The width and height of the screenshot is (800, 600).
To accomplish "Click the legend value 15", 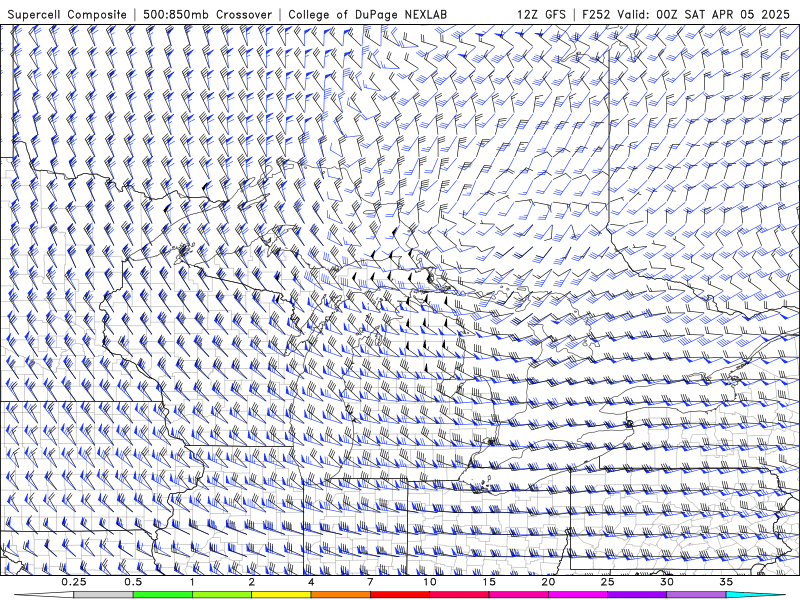I will (489, 582).
